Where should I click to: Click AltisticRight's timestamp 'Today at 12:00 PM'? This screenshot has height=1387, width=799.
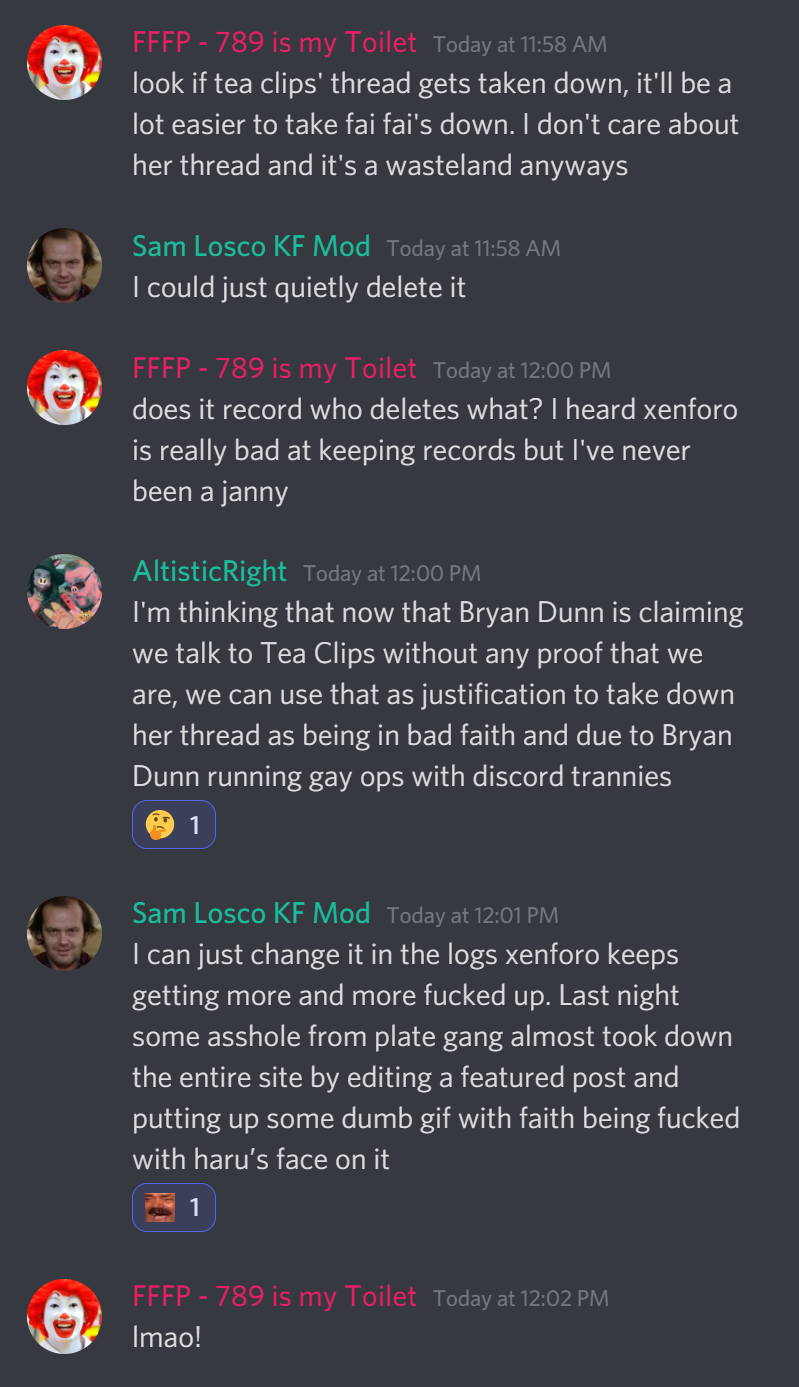pos(392,573)
